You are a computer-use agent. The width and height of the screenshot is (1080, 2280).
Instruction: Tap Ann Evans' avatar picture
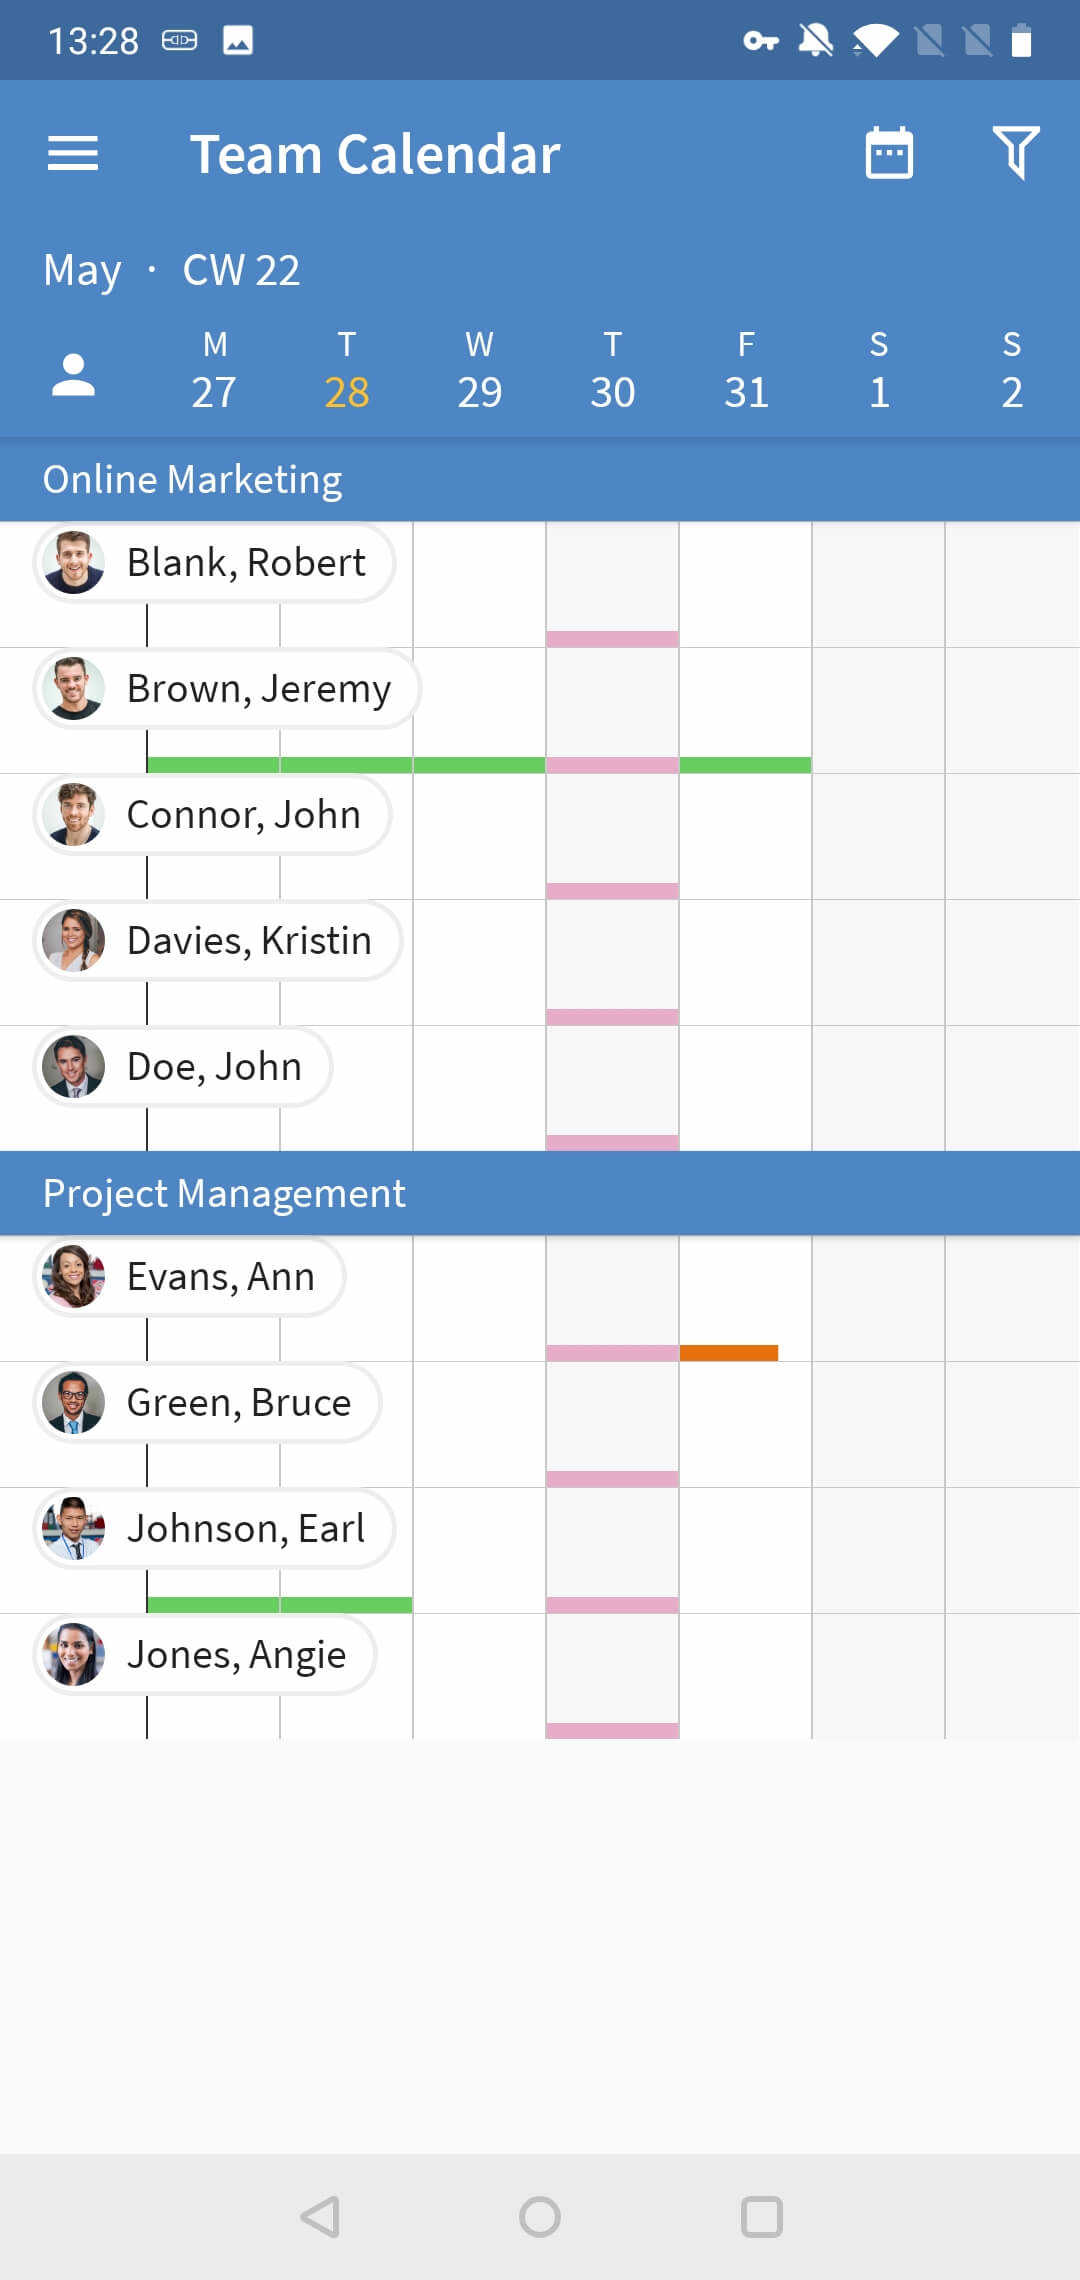(73, 1276)
